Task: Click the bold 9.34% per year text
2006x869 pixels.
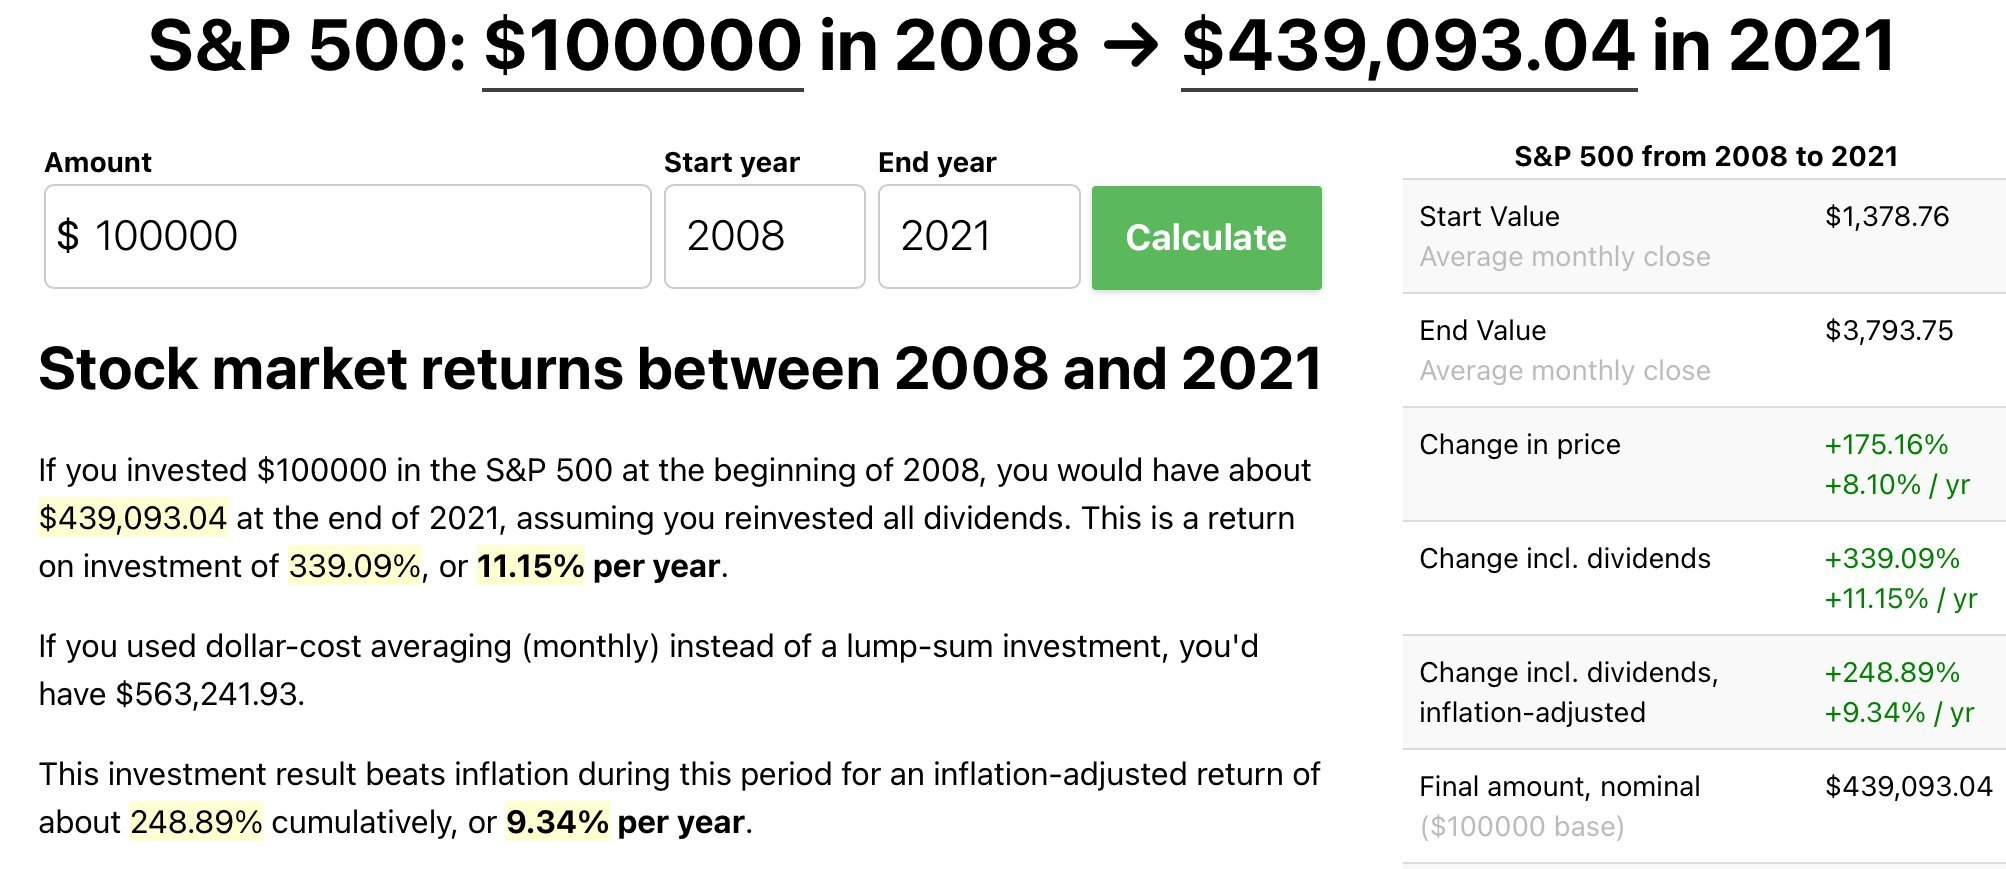Action: tap(557, 822)
